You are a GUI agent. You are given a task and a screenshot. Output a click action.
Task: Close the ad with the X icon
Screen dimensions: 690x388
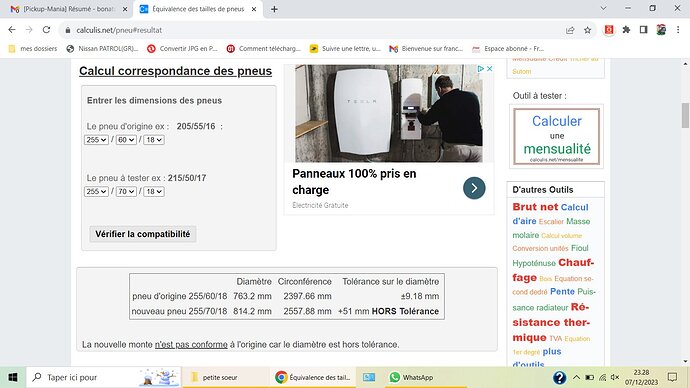[489, 69]
